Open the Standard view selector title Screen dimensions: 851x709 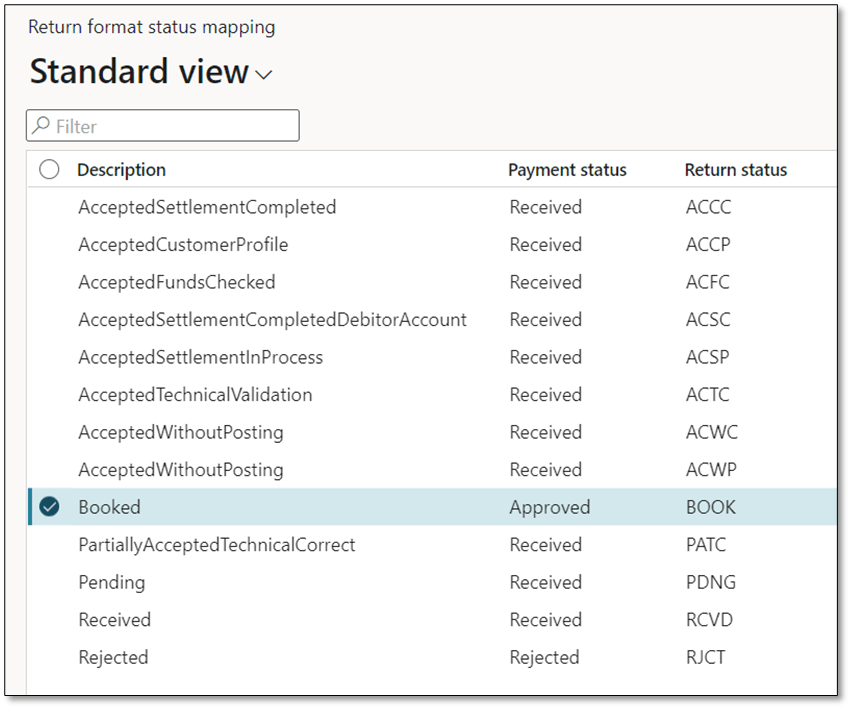(x=139, y=72)
